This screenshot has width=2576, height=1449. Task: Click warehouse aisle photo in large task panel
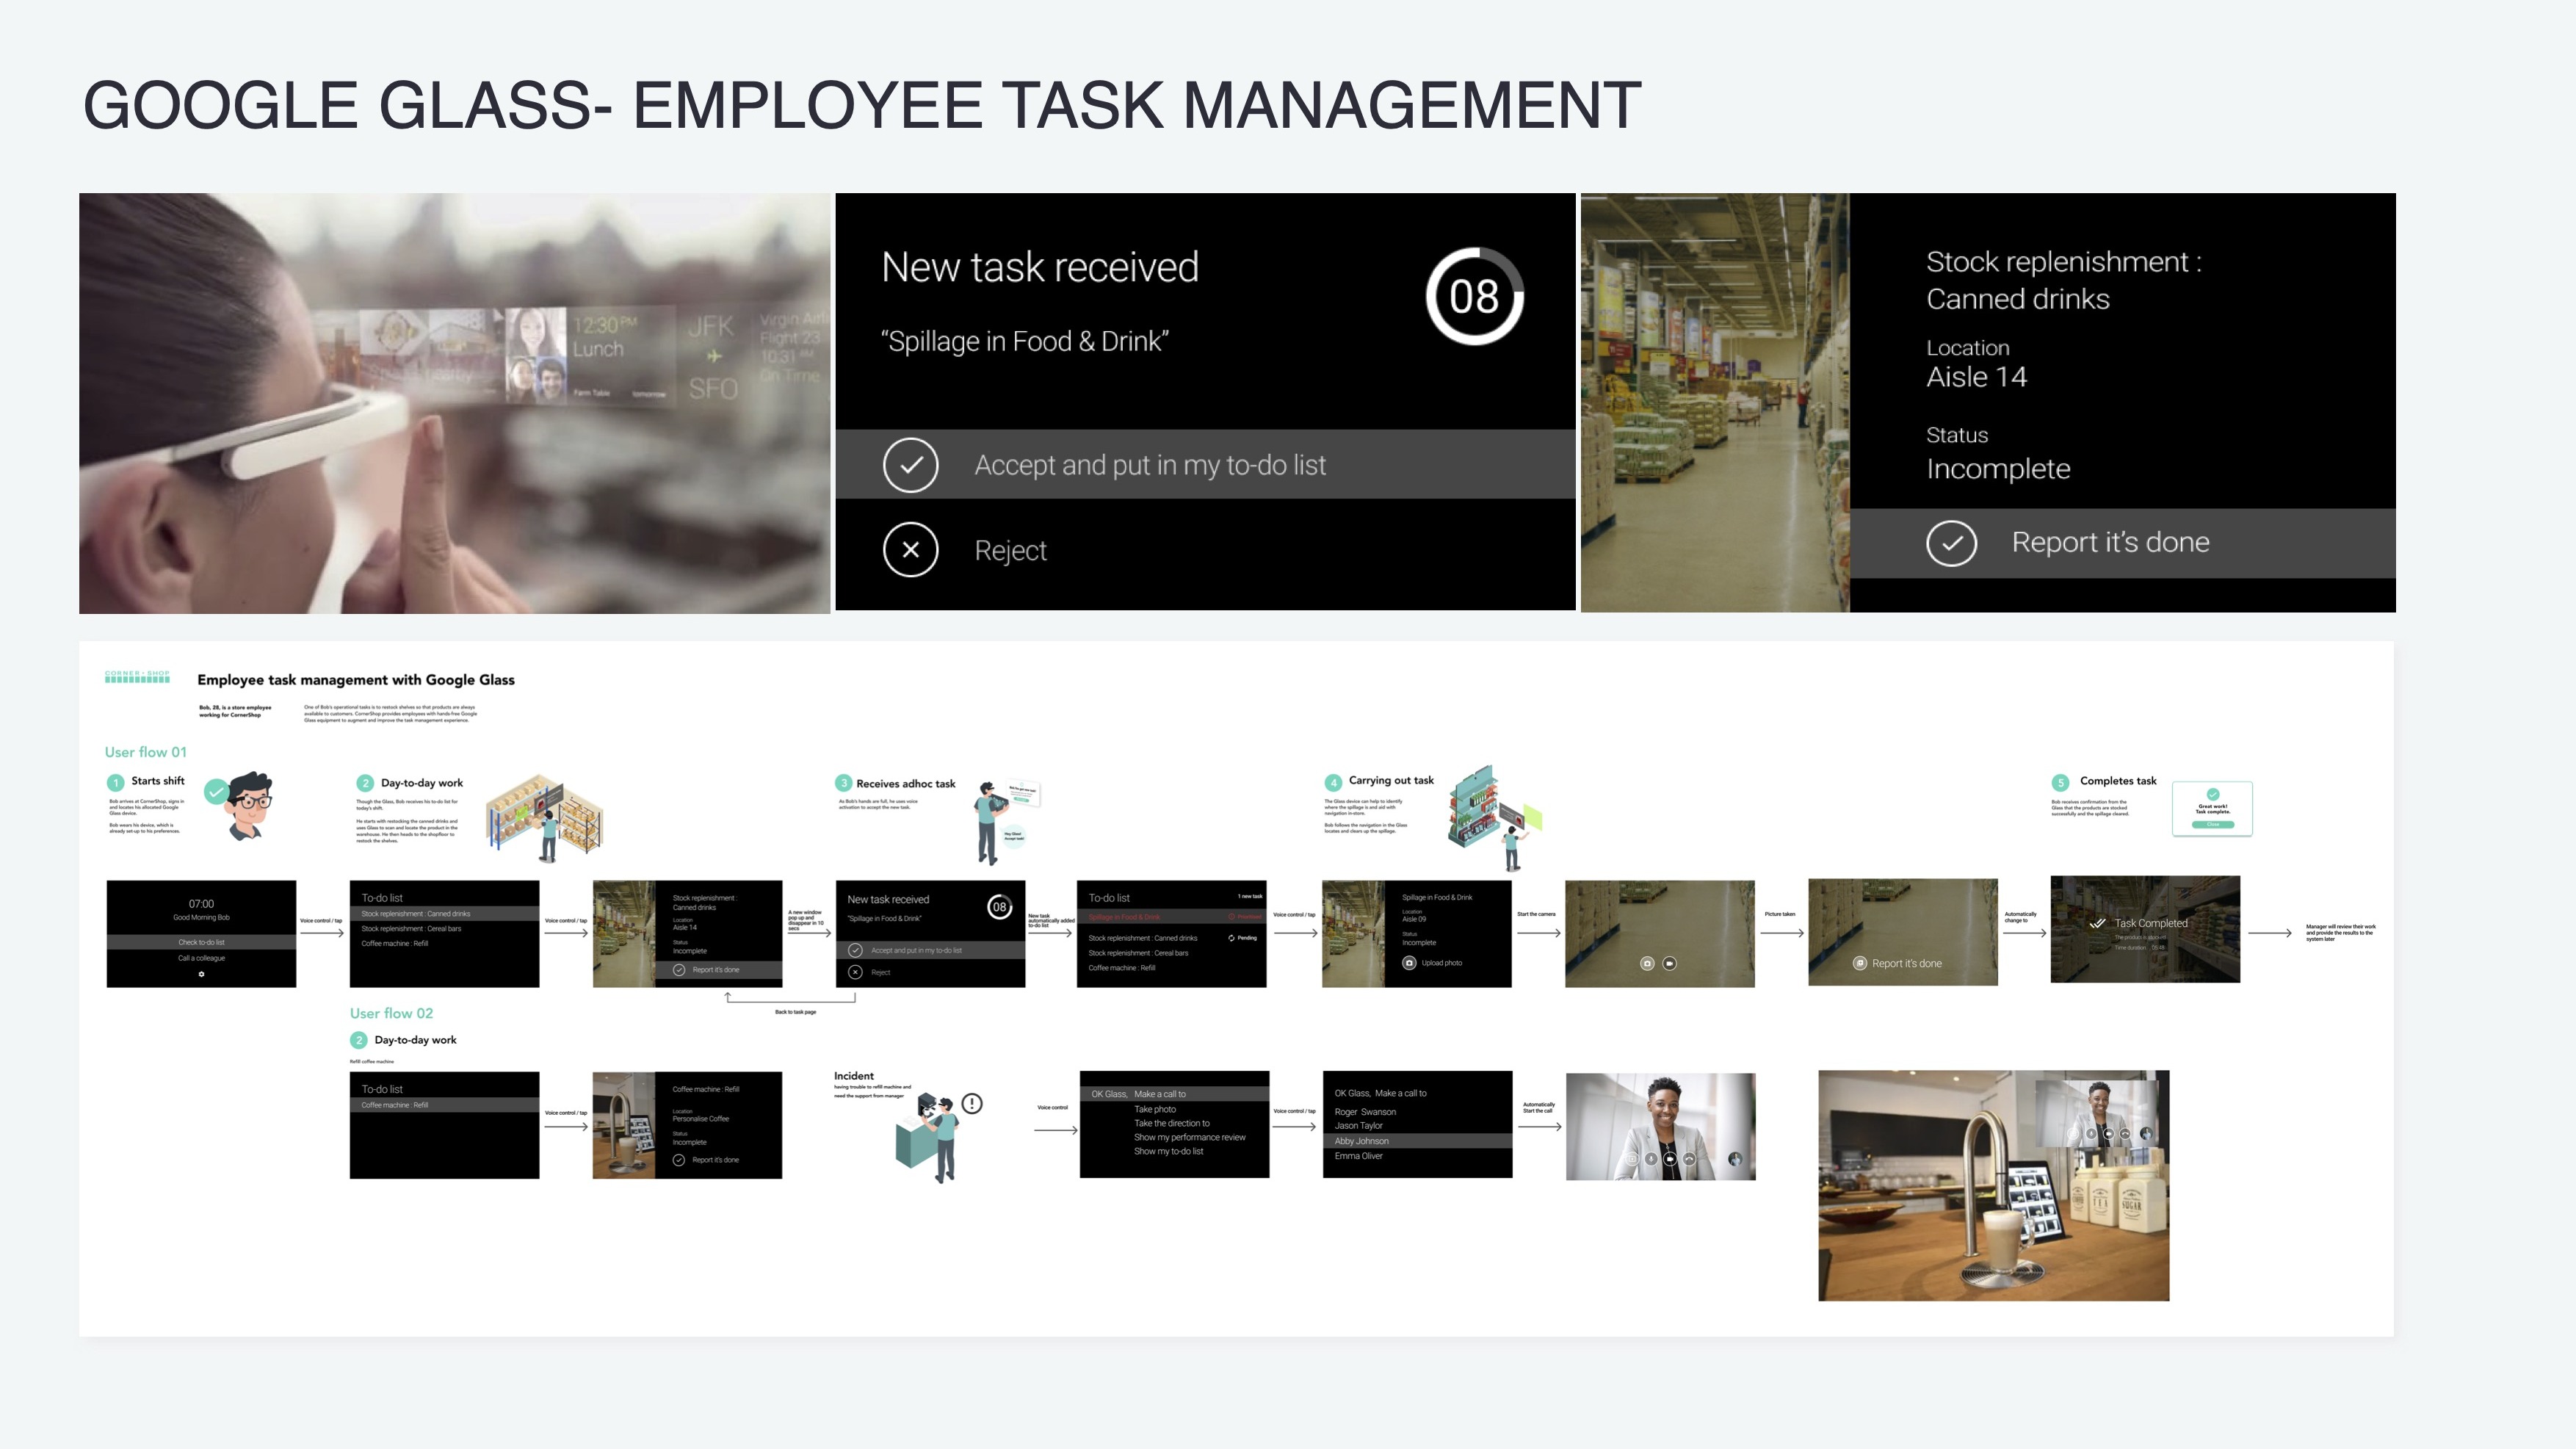[1715, 403]
